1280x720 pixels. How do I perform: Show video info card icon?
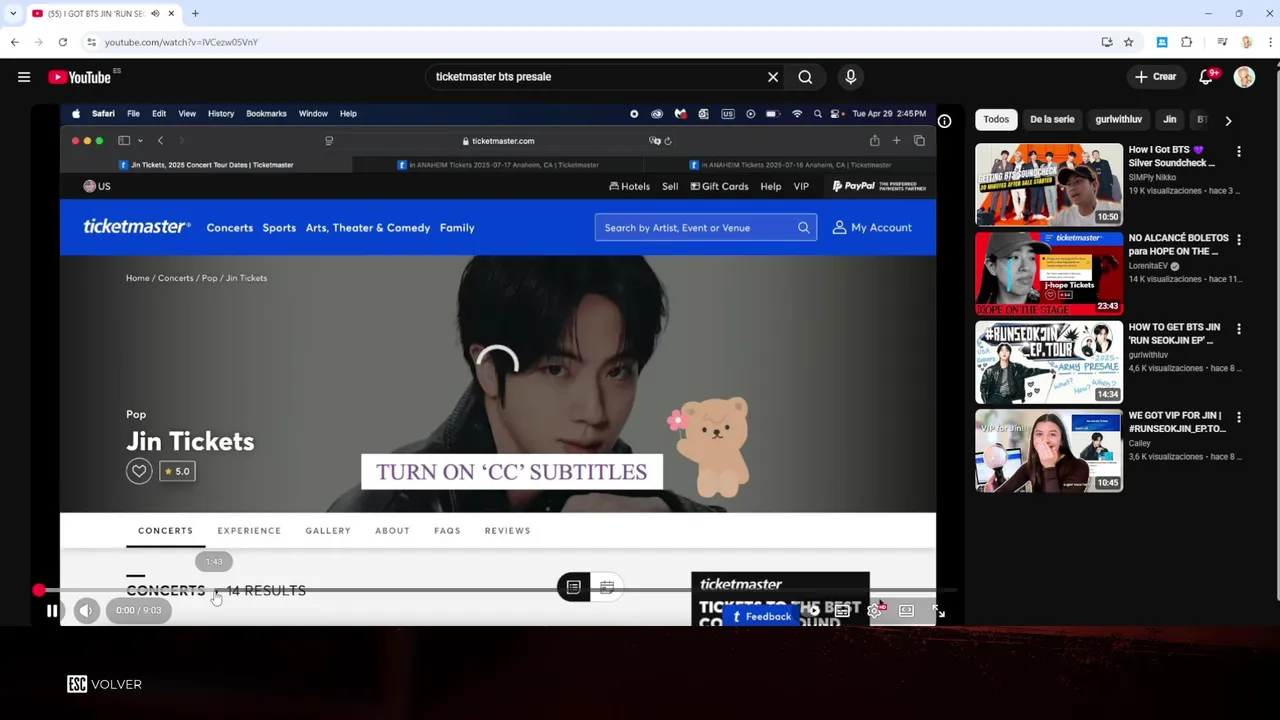tap(944, 121)
